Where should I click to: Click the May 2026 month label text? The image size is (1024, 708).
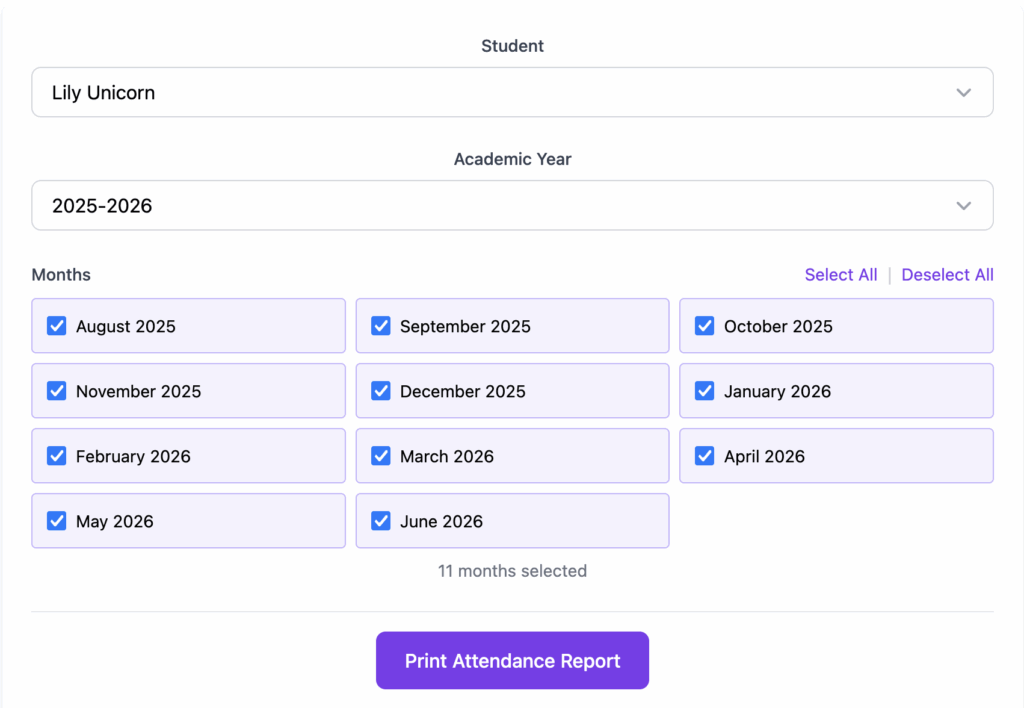pyautogui.click(x=115, y=521)
